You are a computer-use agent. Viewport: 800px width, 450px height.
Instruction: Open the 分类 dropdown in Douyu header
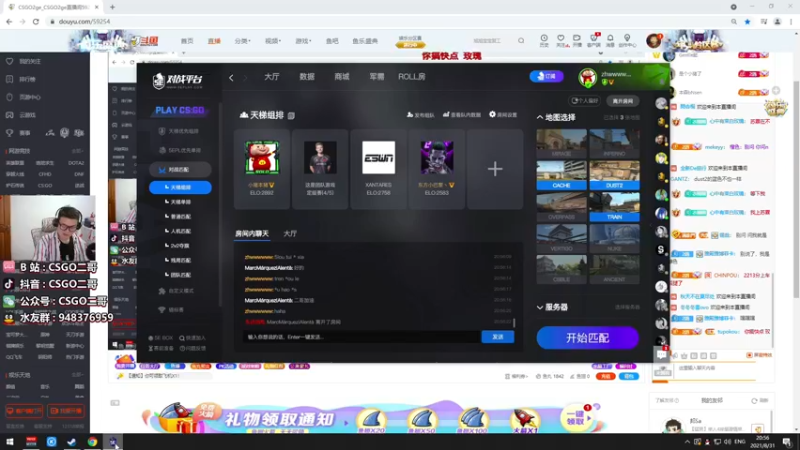pos(242,41)
